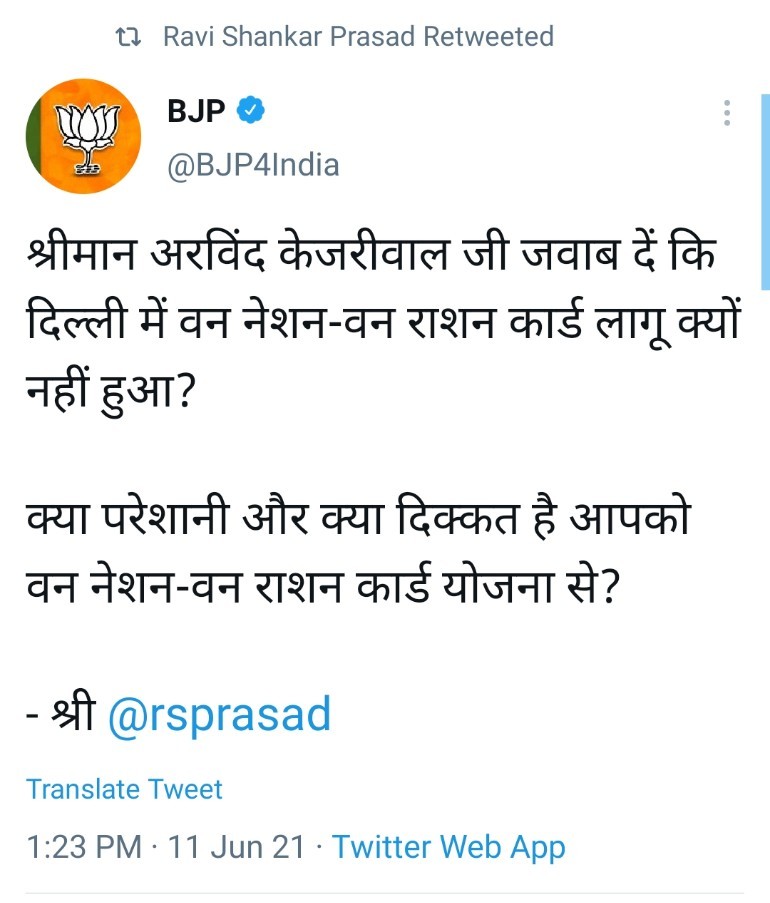Open the three-dot more options menu
770x903 pixels.
(x=727, y=113)
